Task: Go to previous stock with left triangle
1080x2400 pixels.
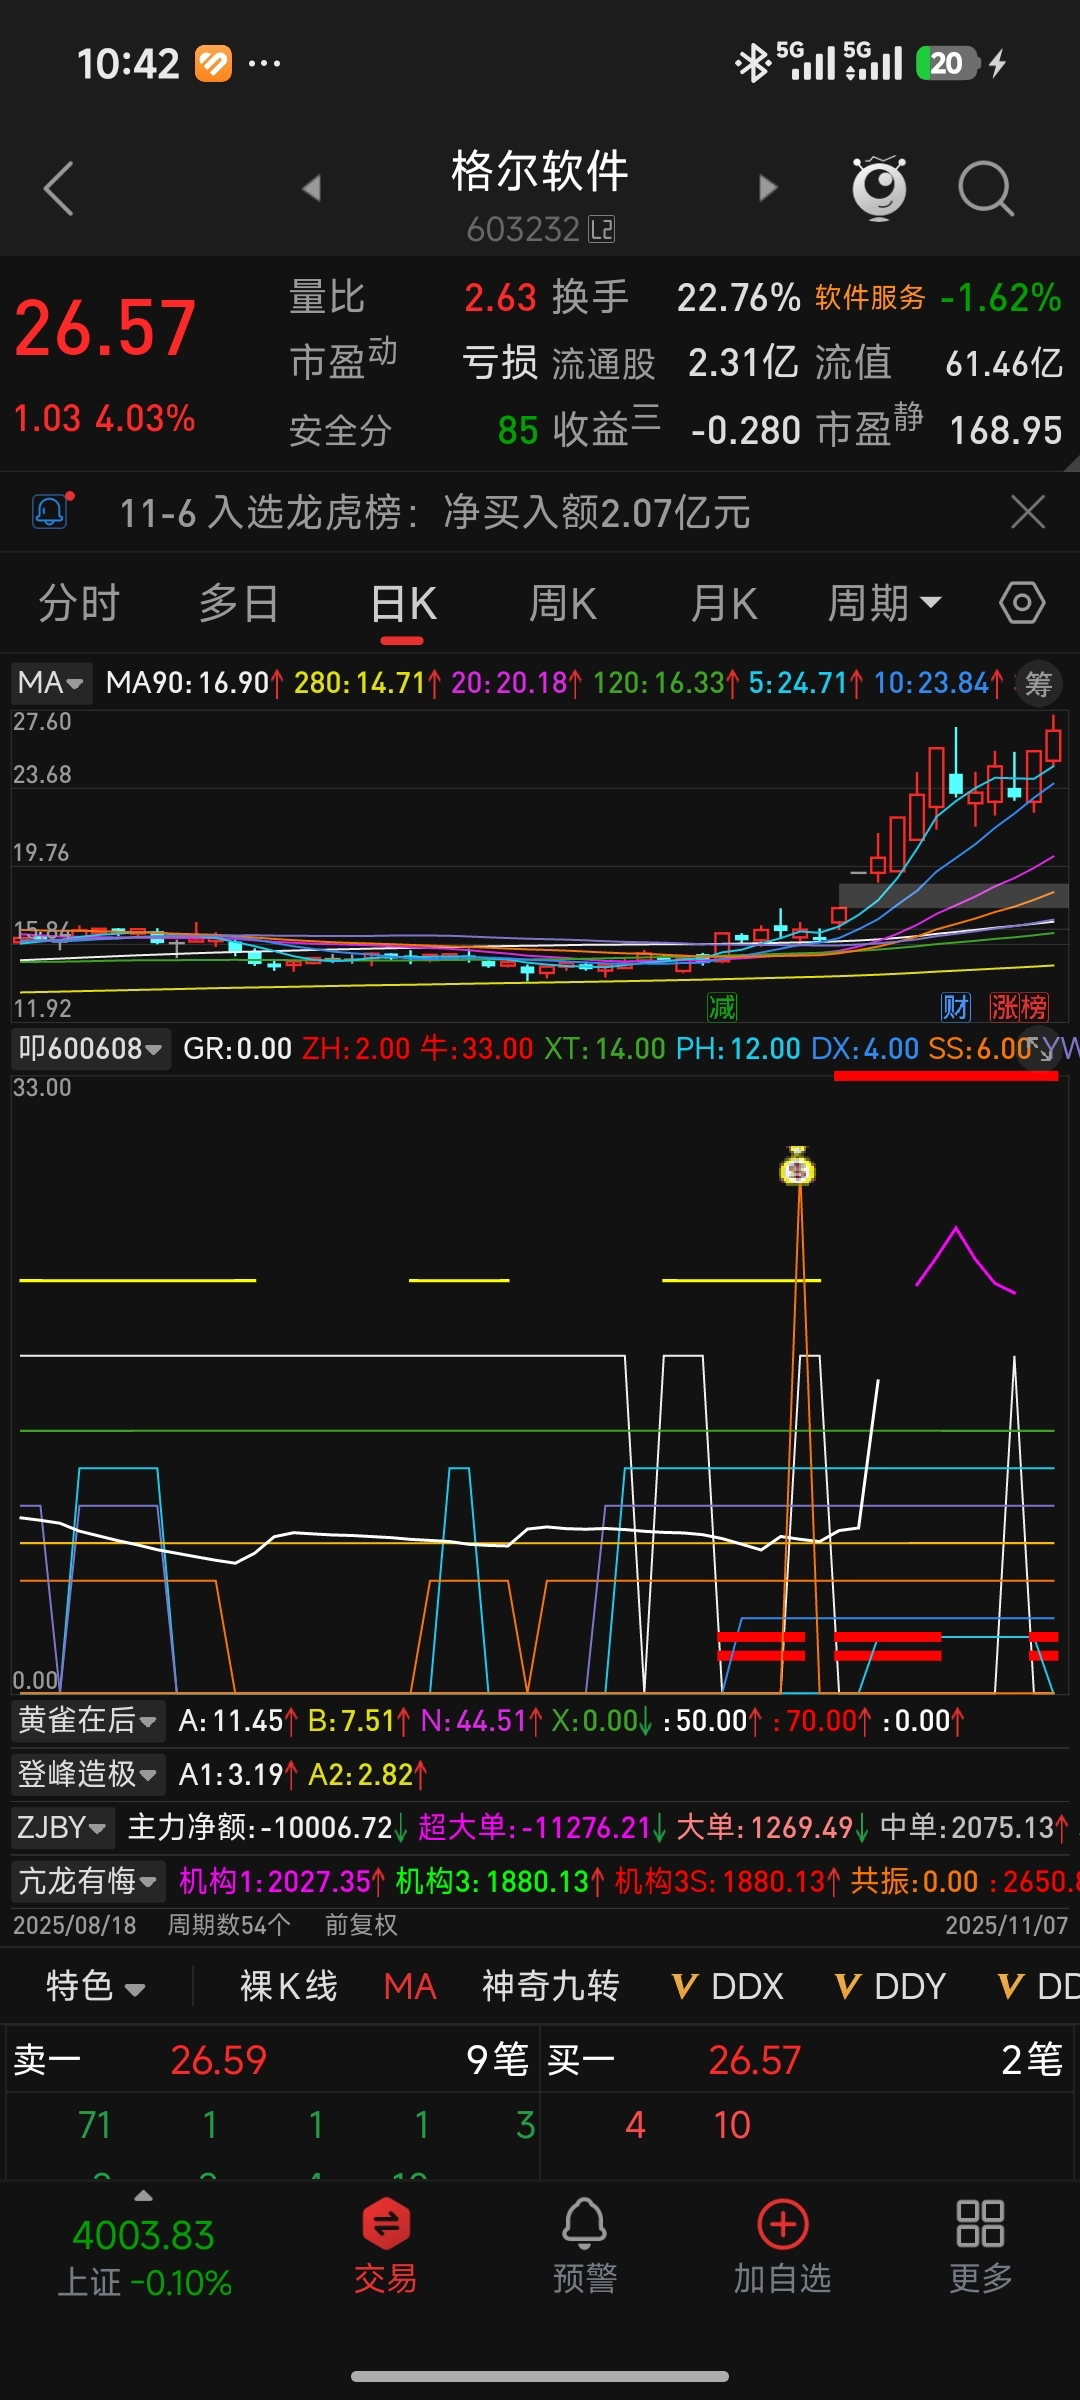Action: pyautogui.click(x=312, y=188)
